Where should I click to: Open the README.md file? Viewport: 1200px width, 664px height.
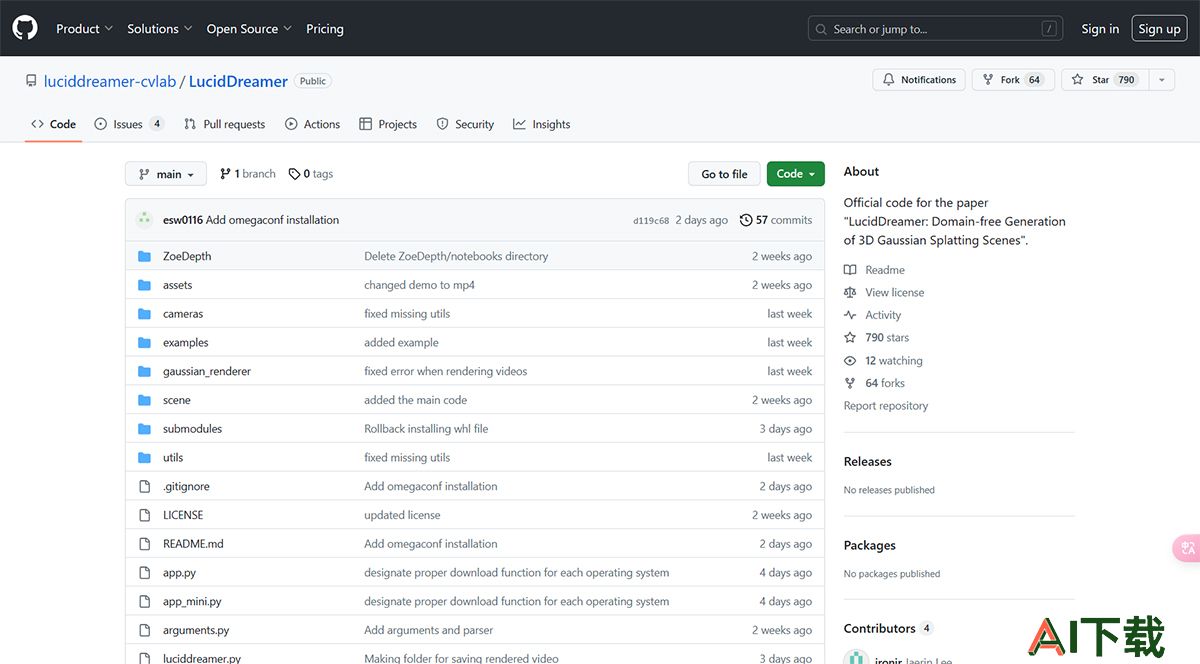pos(193,544)
